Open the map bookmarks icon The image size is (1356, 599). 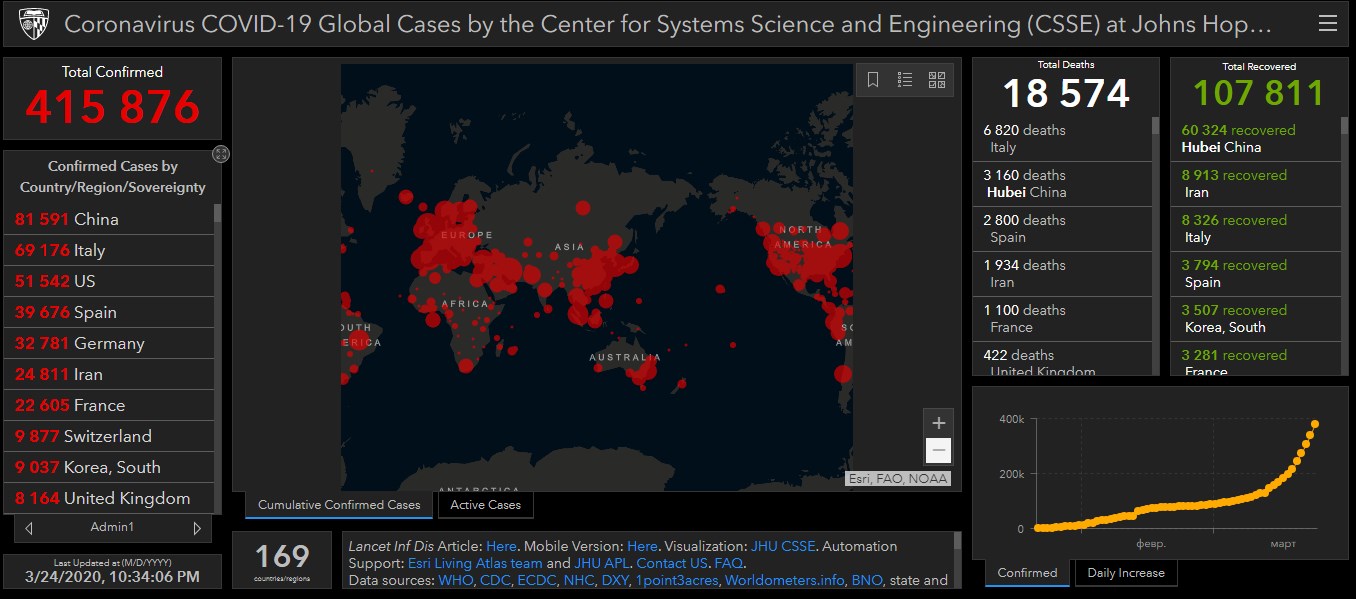pyautogui.click(x=873, y=80)
